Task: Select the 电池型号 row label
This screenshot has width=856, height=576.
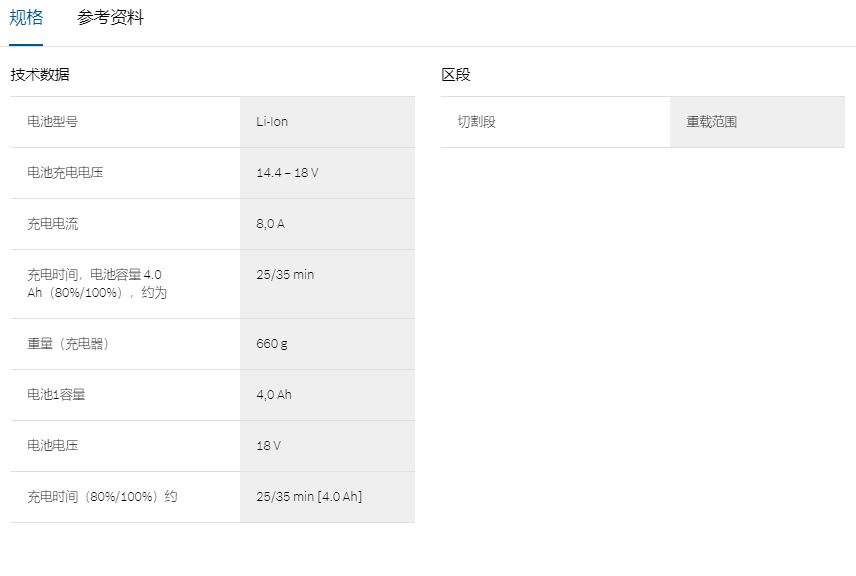Action: [x=52, y=122]
